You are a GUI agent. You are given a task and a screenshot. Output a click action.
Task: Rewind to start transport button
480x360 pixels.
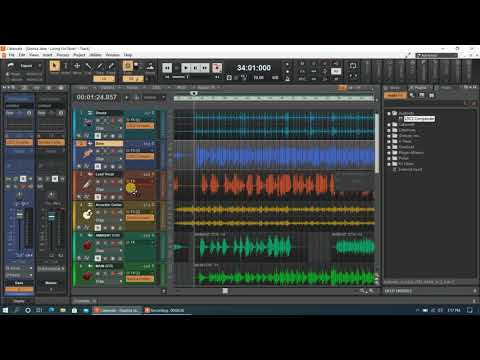167,68
